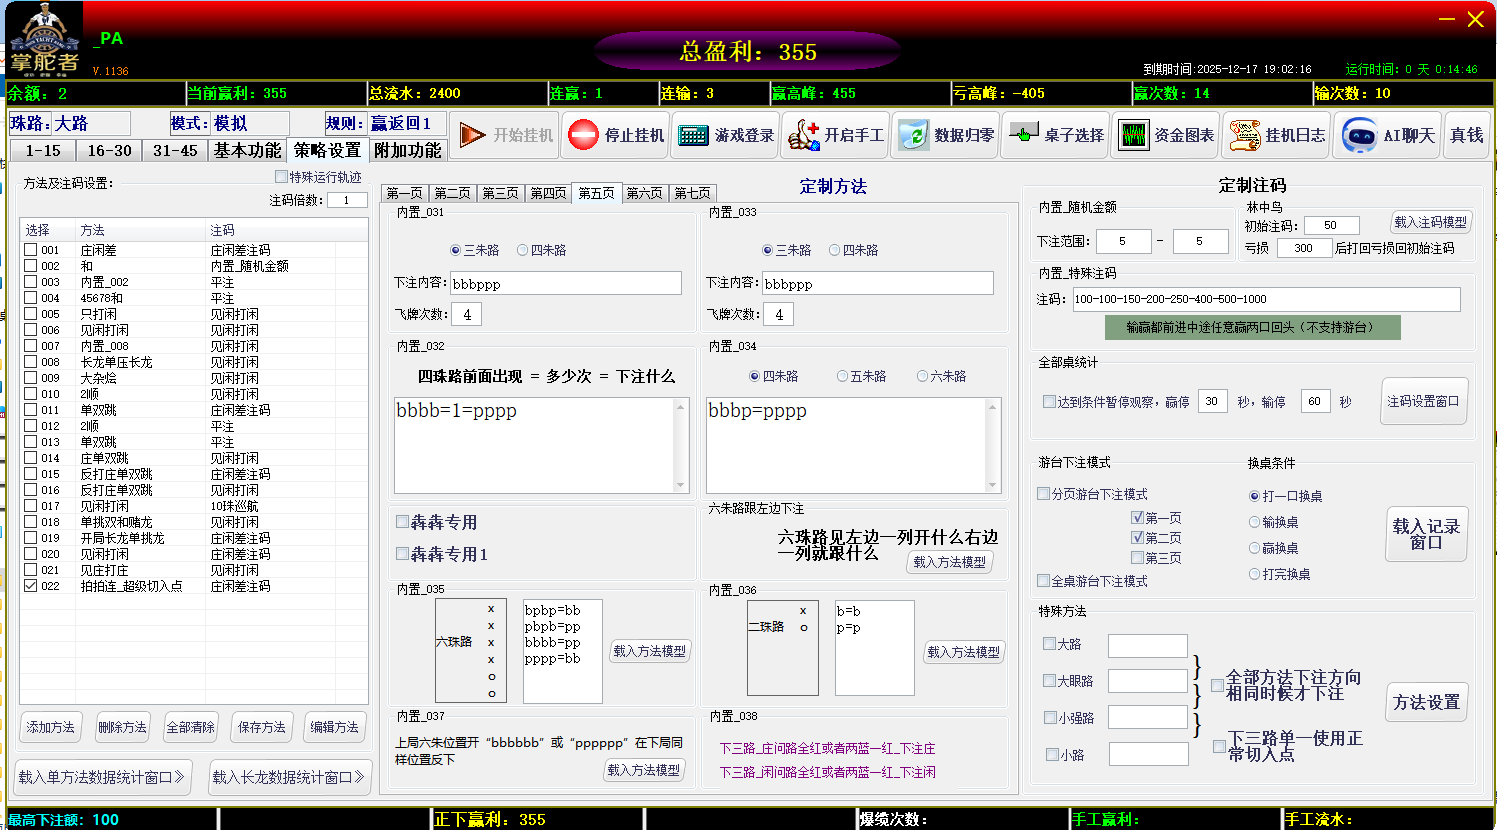The height and width of the screenshot is (830, 1497).
Task: Switch to the 基本功能 tab
Action: tap(247, 150)
